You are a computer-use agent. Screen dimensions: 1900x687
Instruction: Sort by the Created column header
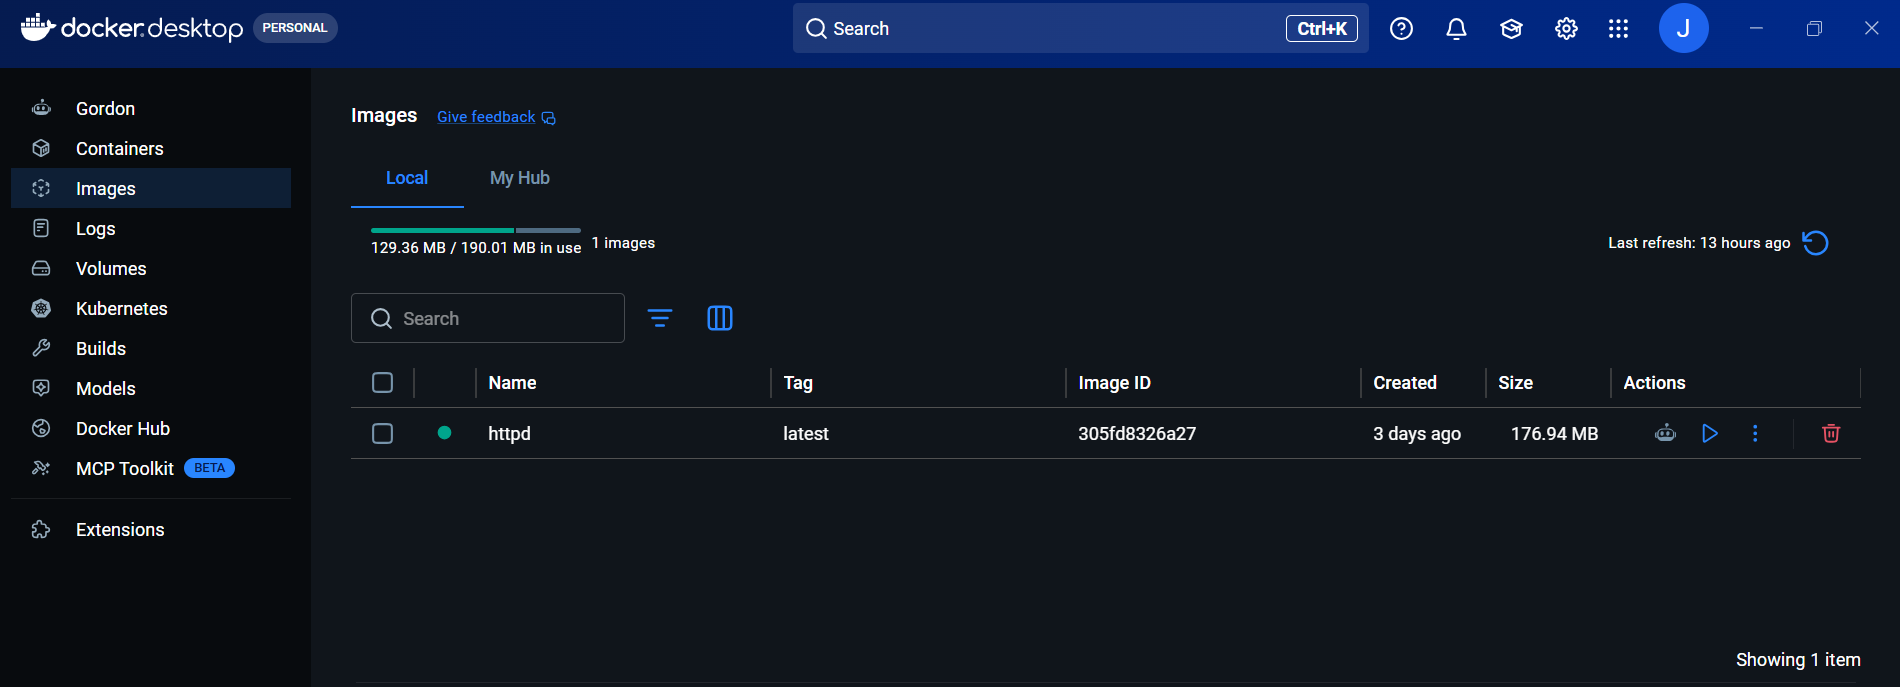pos(1405,383)
